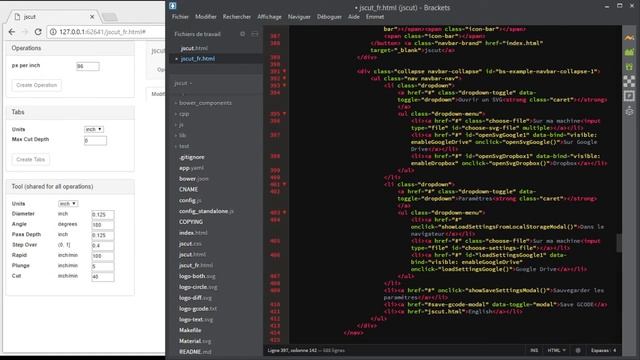Click the Create Tabs button
640x360 pixels.
click(x=31, y=159)
